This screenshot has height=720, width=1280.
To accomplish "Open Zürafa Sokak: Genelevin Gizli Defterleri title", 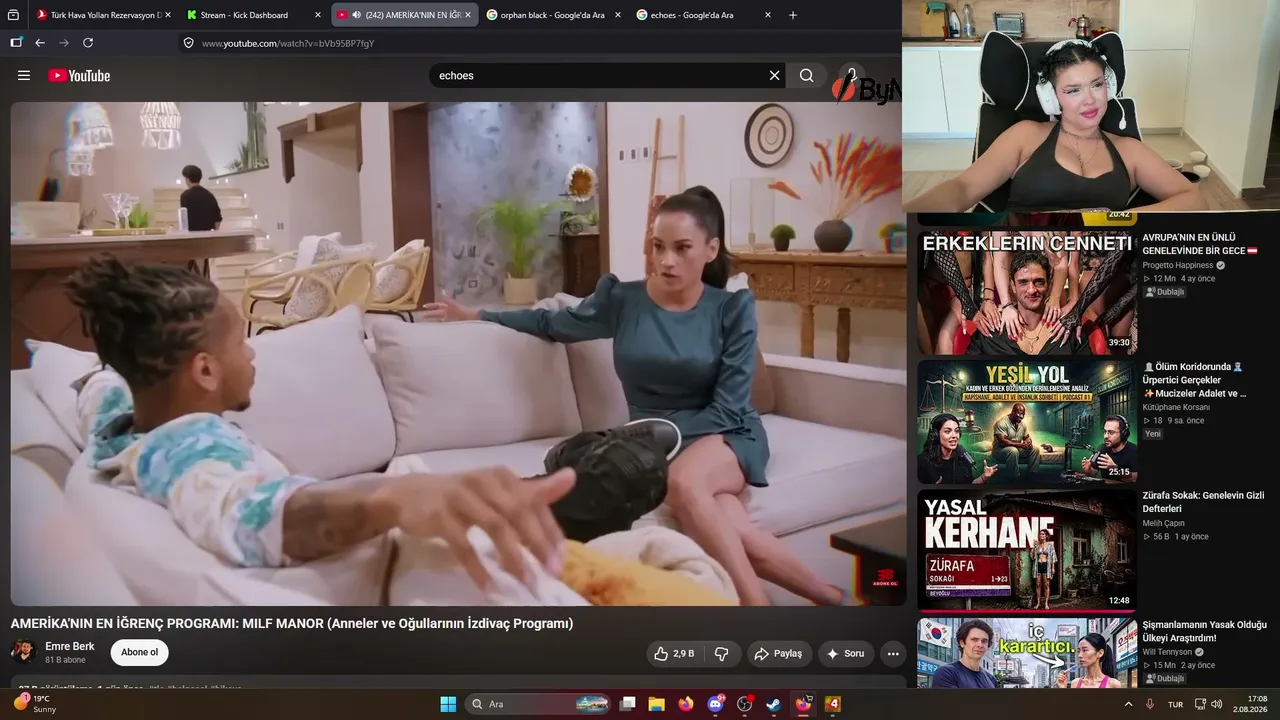I will tap(1203, 502).
